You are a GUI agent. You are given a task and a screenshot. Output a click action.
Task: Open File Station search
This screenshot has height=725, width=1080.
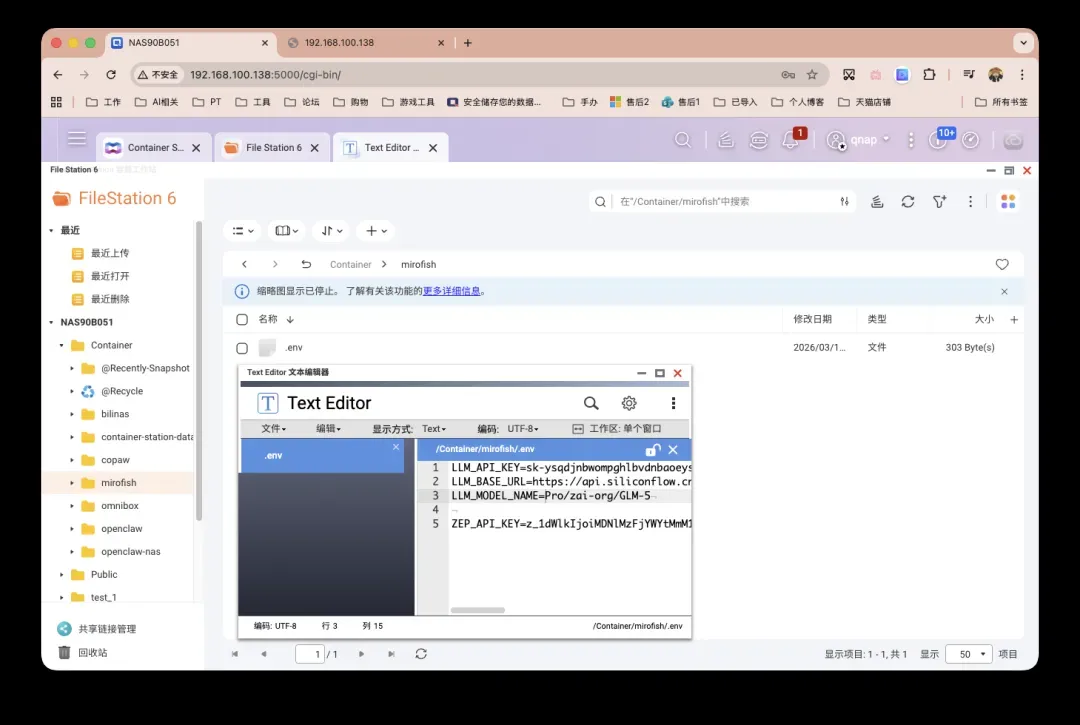point(600,201)
